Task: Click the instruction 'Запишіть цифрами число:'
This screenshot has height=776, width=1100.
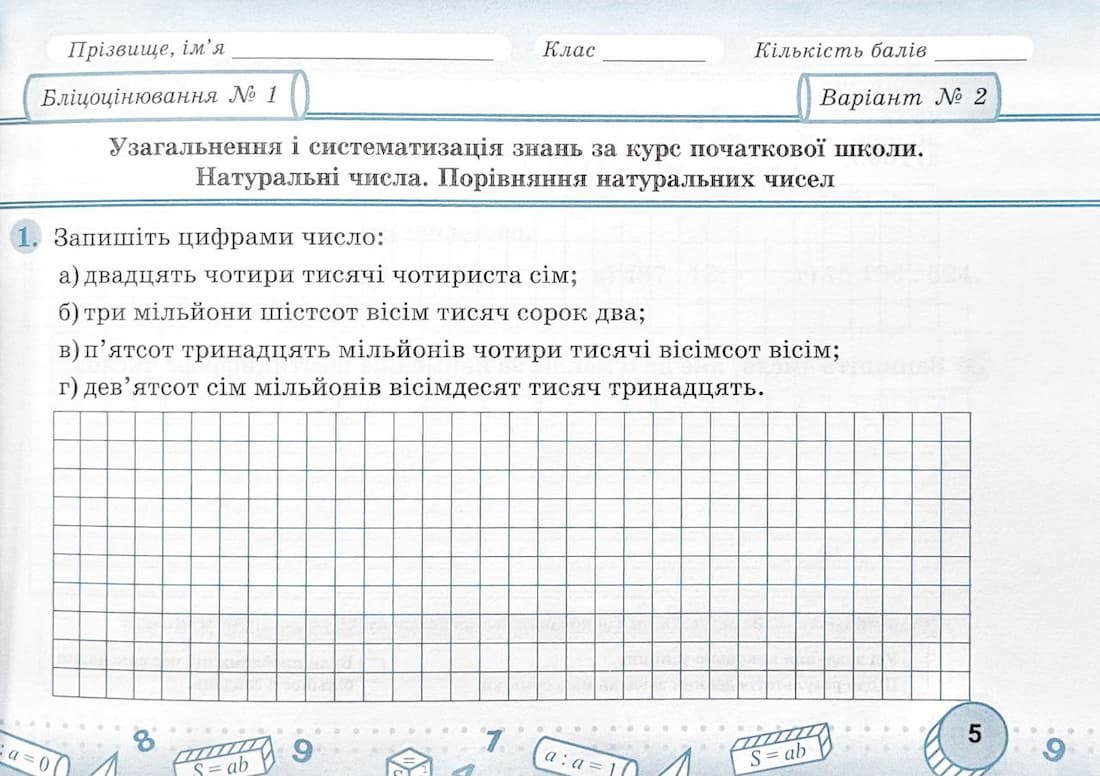Action: (x=220, y=238)
